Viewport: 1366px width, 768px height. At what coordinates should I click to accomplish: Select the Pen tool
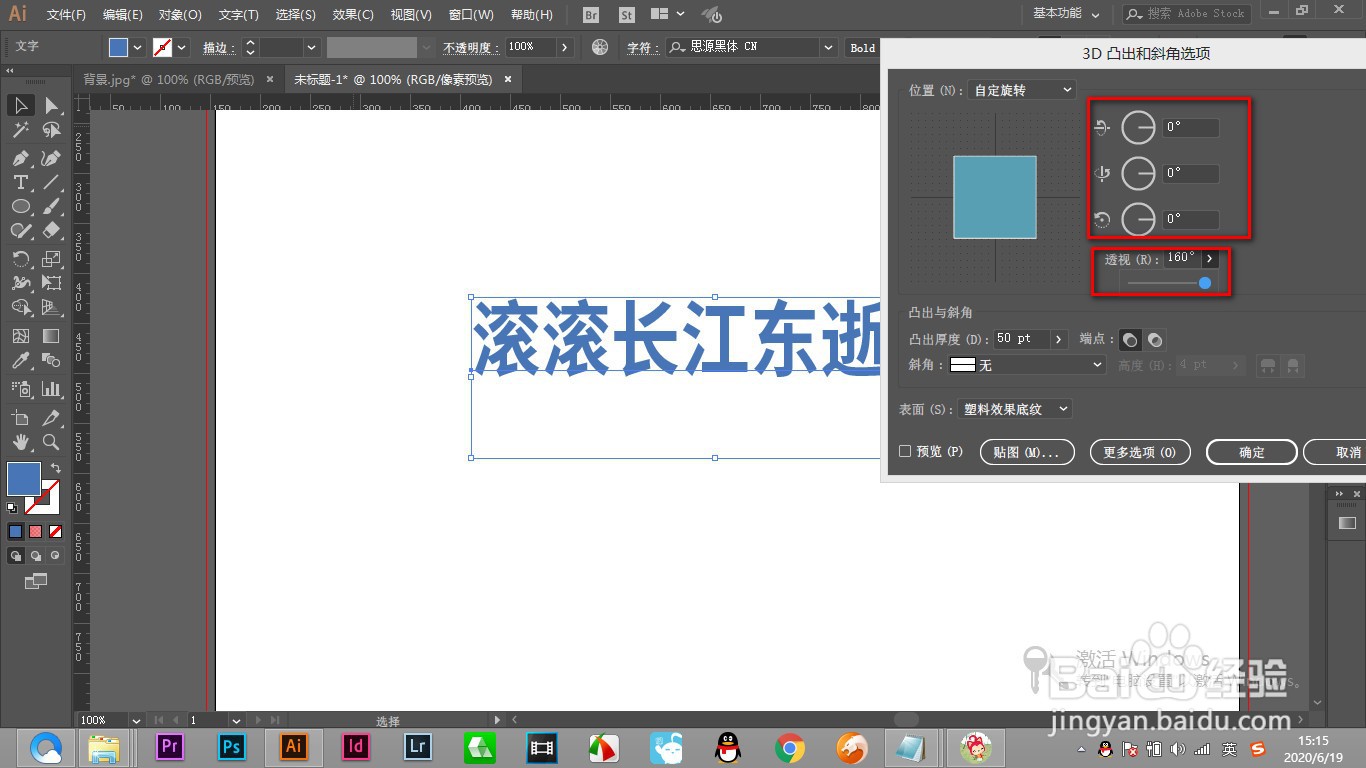20,158
